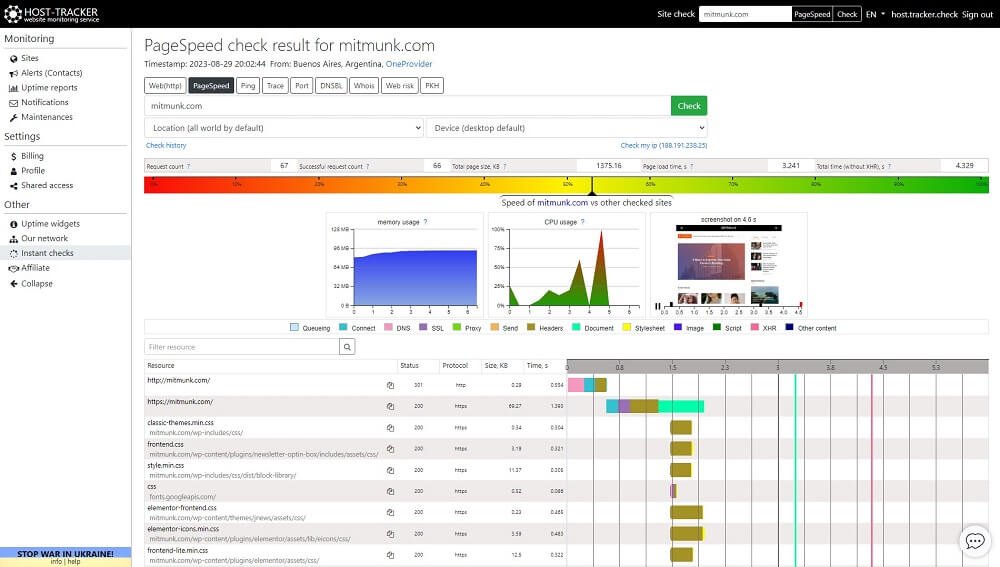The height and width of the screenshot is (567, 1000).
Task: Copy URL for http://mitmunk.com/ row
Action: click(x=390, y=385)
